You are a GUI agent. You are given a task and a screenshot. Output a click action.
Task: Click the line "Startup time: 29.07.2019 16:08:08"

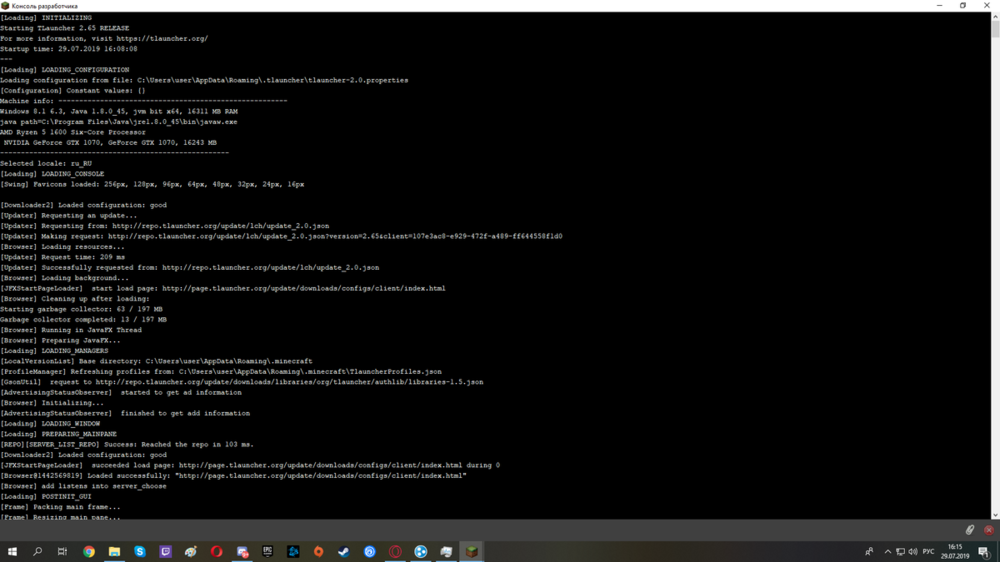pos(68,48)
